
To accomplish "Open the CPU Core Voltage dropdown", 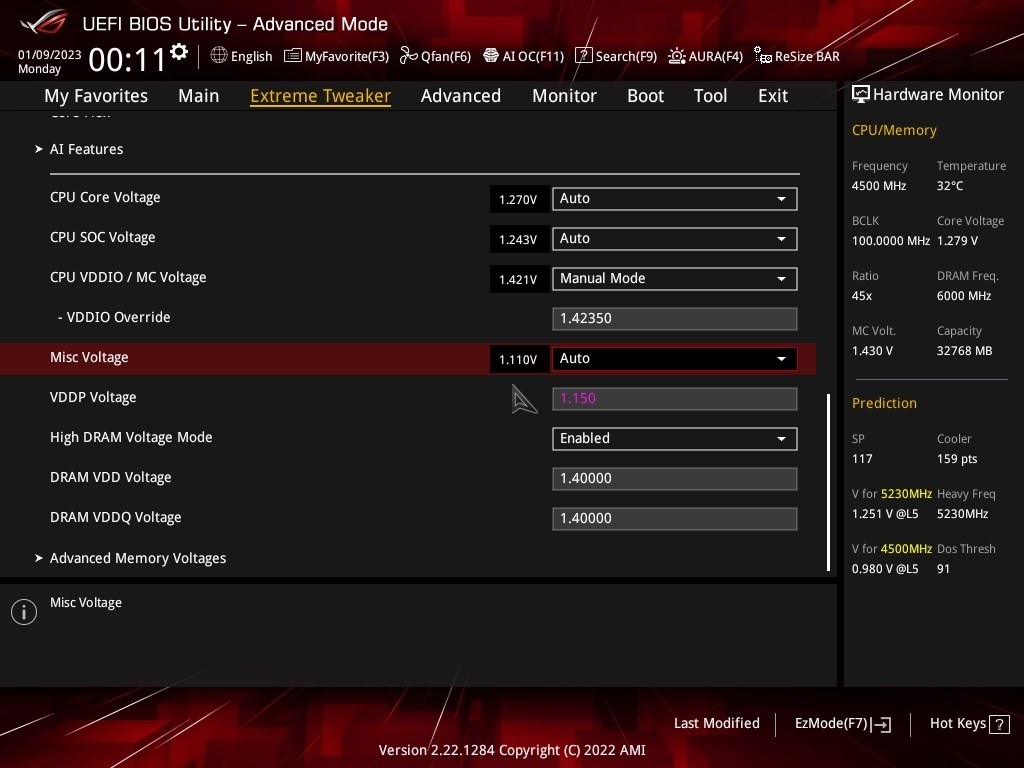I will [675, 199].
